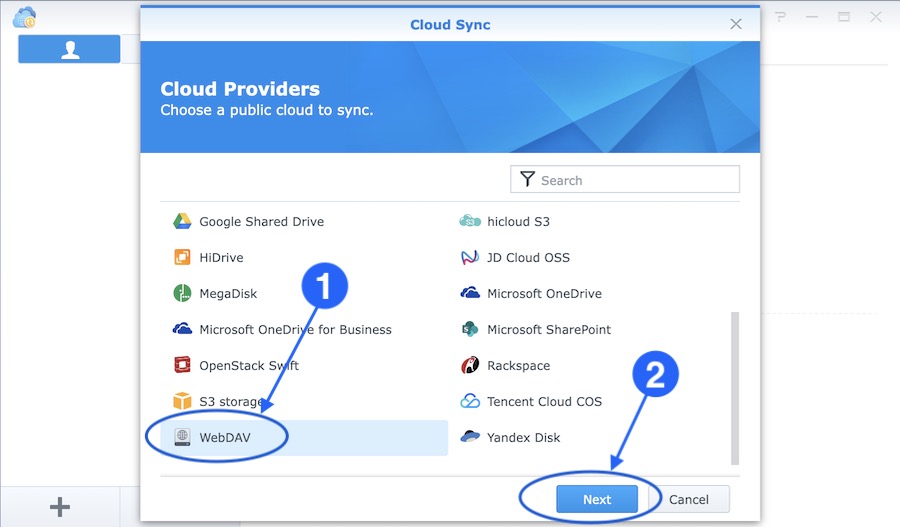Click the MegaDisk green icon

(182, 293)
